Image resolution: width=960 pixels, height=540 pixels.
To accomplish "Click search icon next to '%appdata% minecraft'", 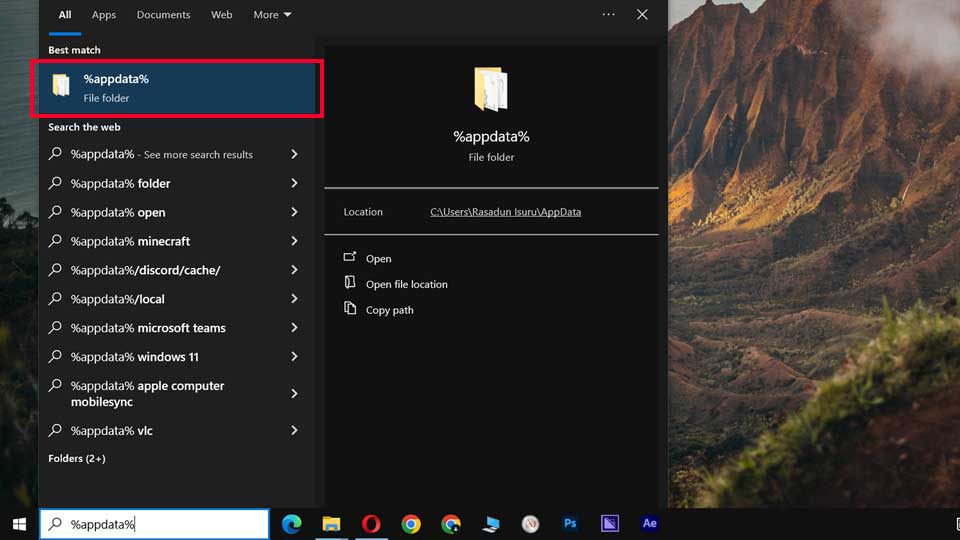I will point(55,240).
